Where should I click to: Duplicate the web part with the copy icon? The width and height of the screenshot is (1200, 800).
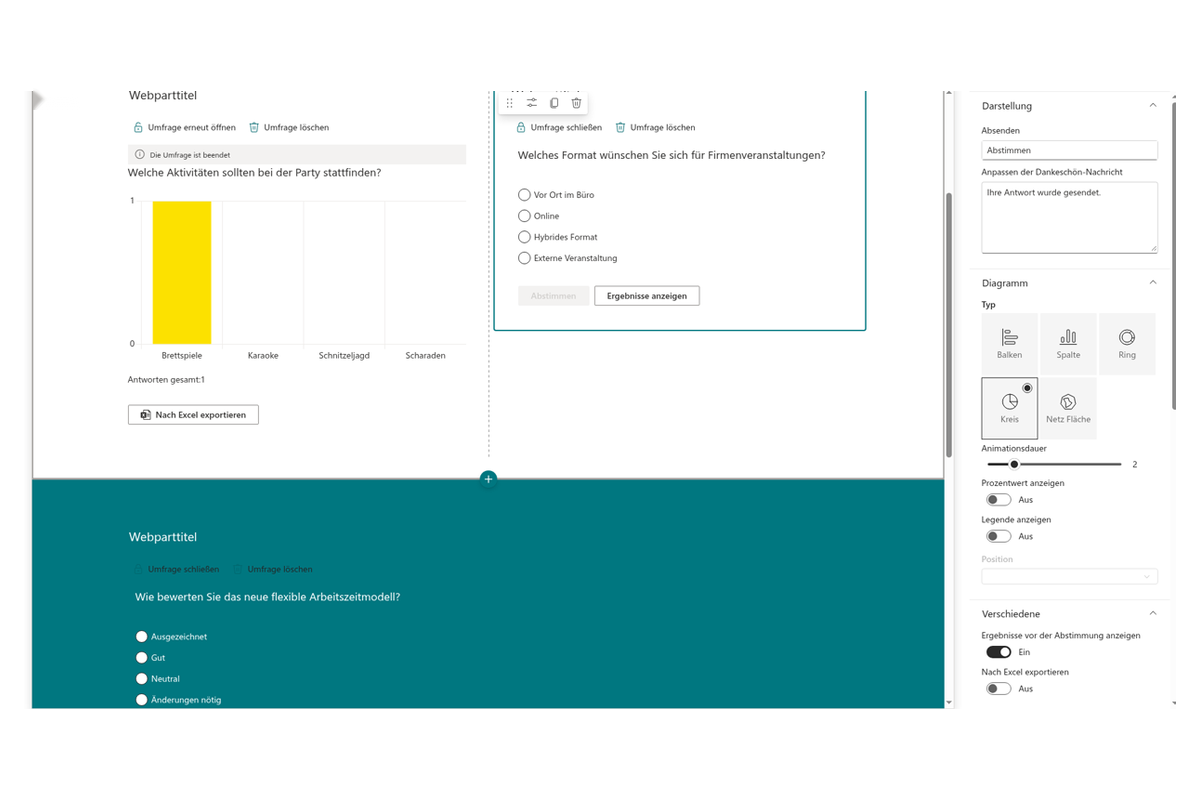click(x=554, y=103)
